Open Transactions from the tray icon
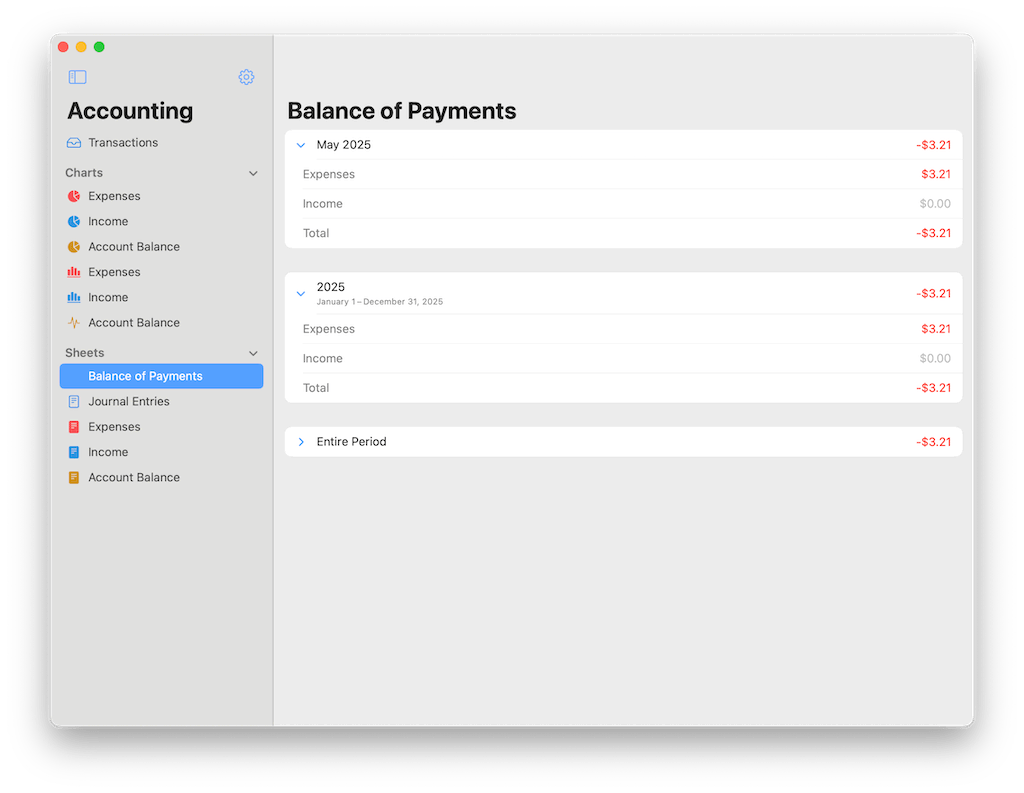The width and height of the screenshot is (1024, 793). (x=74, y=143)
